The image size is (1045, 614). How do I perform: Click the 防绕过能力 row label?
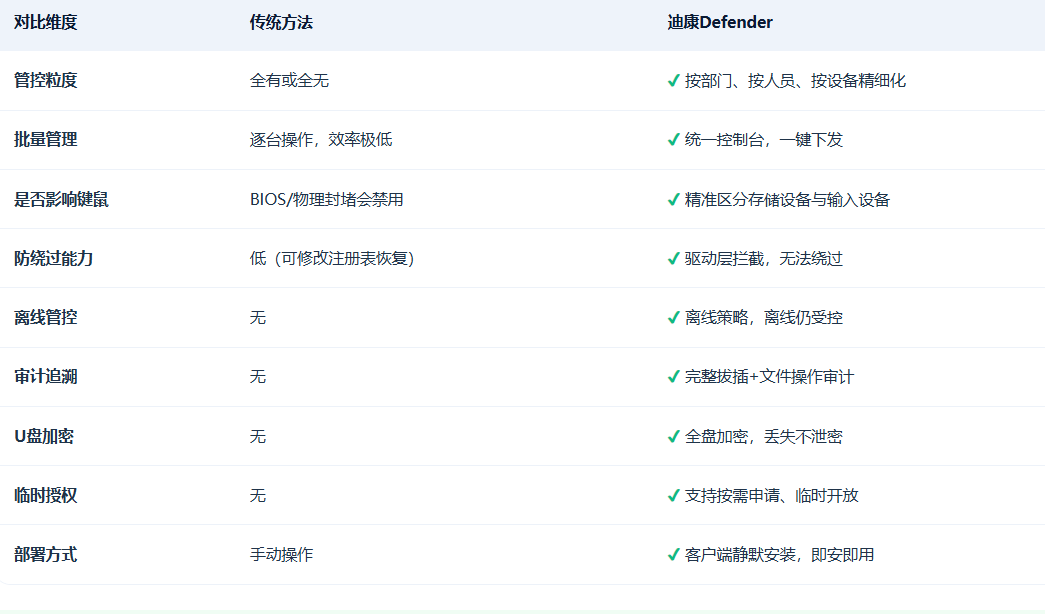[53, 259]
